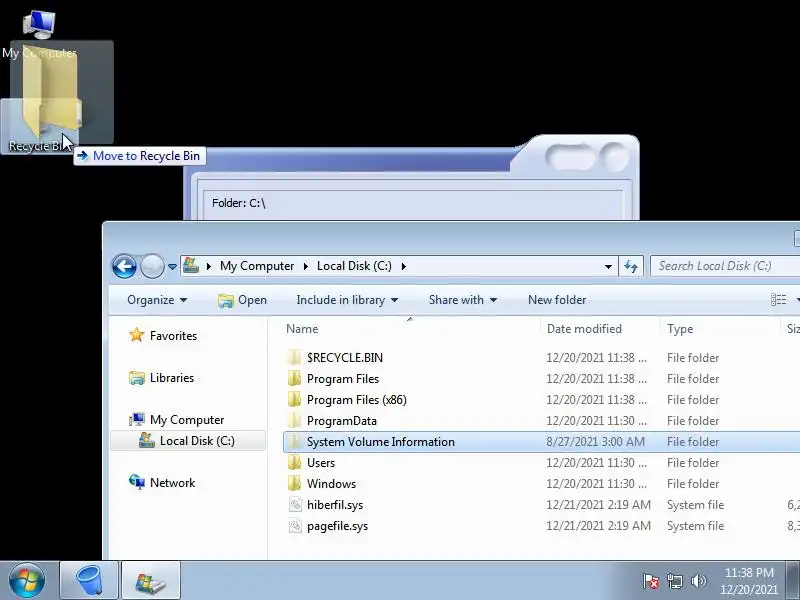Click the network tray icon
This screenshot has width=800, height=600.
[674, 581]
